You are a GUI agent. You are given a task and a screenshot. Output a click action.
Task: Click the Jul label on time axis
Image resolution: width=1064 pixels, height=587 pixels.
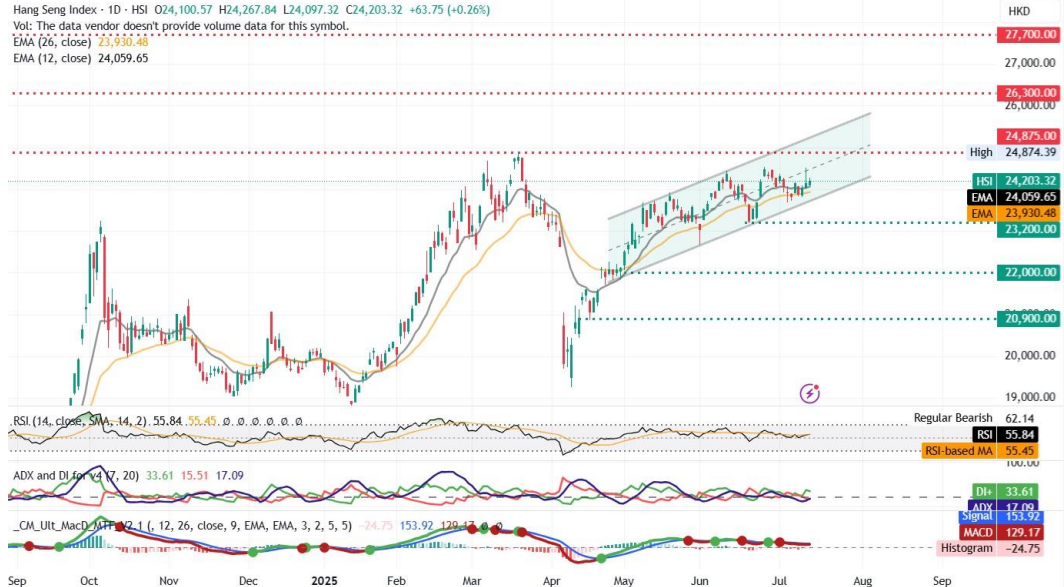tap(778, 581)
